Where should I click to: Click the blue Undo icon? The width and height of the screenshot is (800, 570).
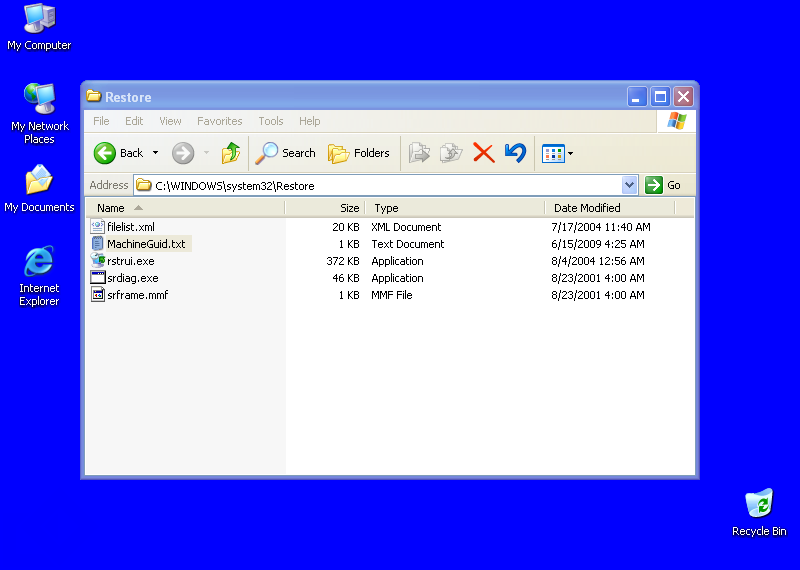pos(515,153)
